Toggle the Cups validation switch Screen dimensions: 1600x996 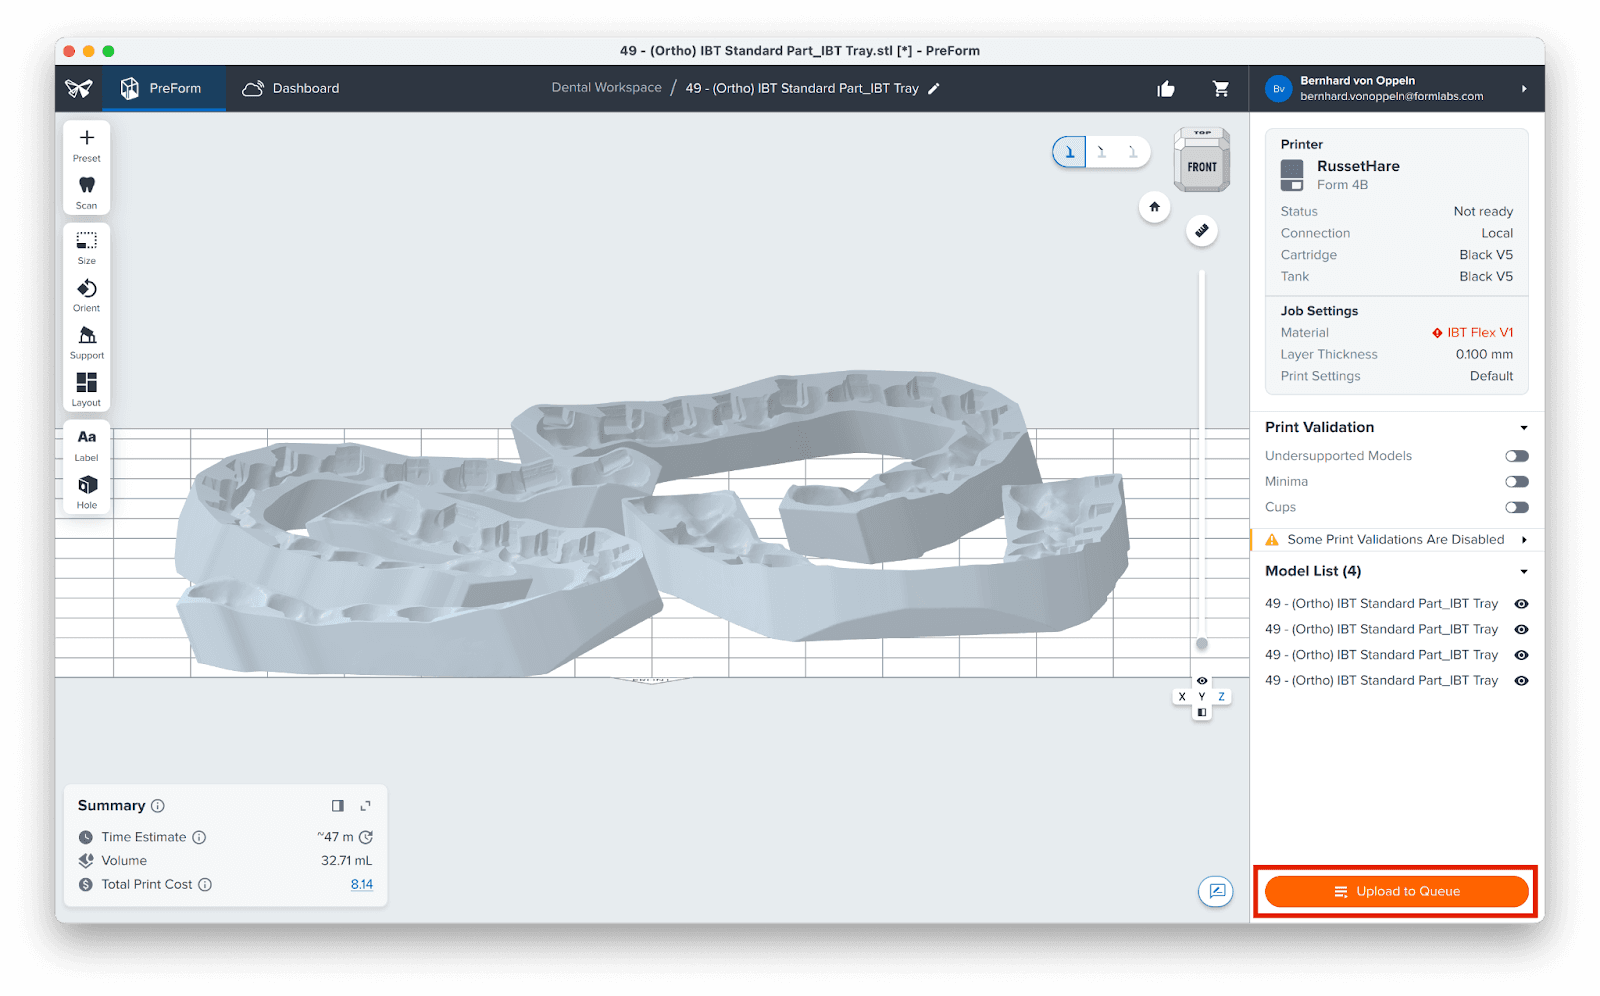click(1516, 507)
